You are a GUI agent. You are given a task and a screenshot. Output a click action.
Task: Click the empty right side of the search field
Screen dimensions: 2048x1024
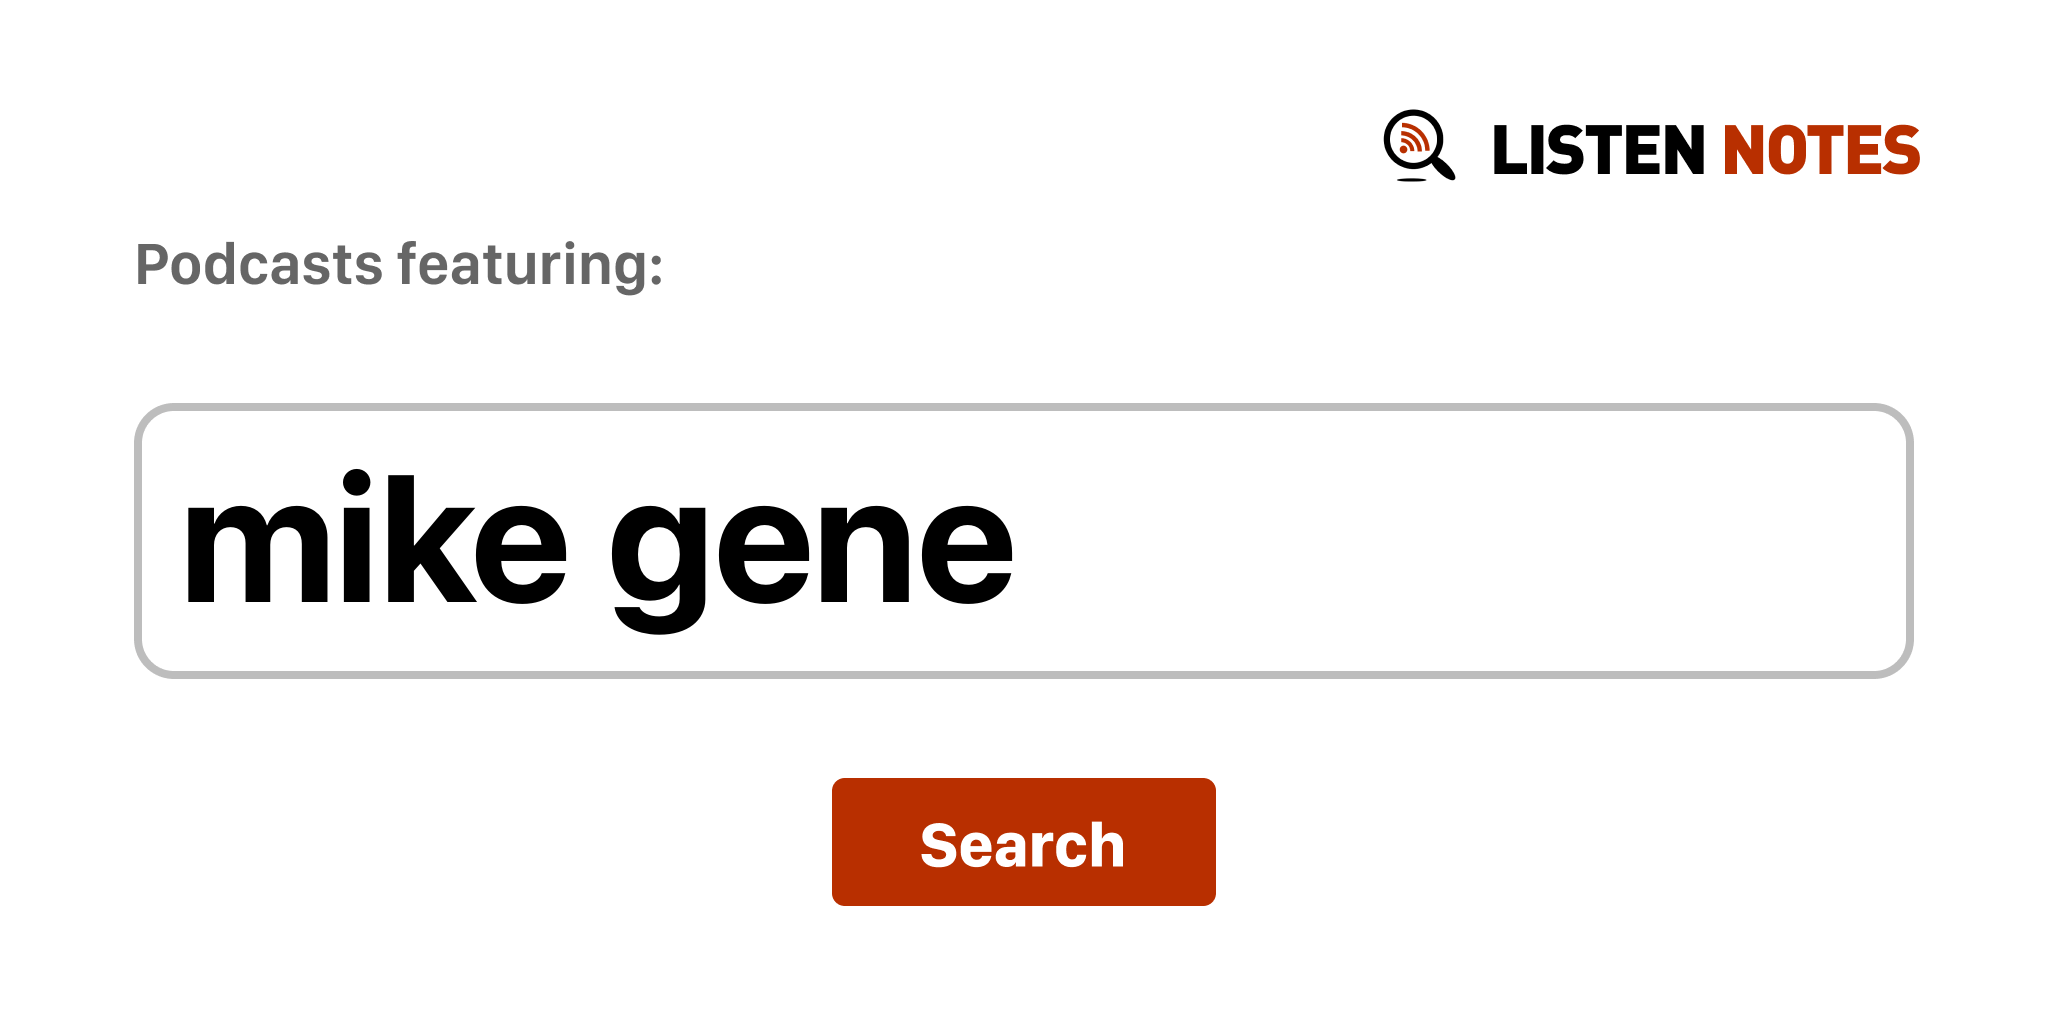1500,541
